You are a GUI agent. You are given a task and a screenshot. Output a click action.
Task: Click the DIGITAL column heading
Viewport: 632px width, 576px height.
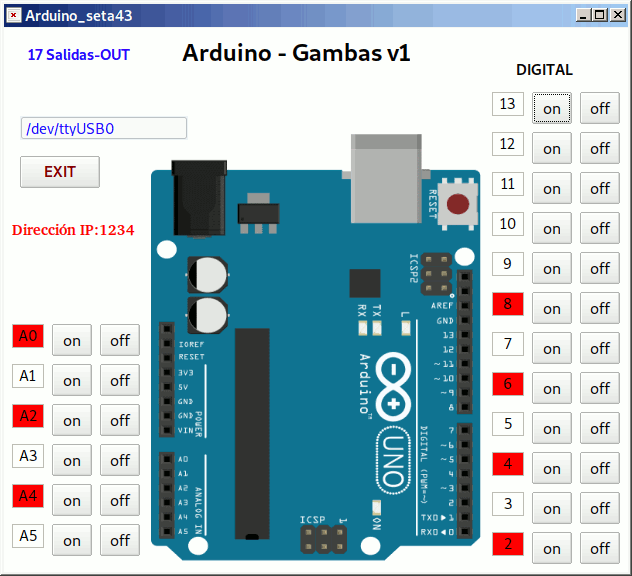(545, 70)
